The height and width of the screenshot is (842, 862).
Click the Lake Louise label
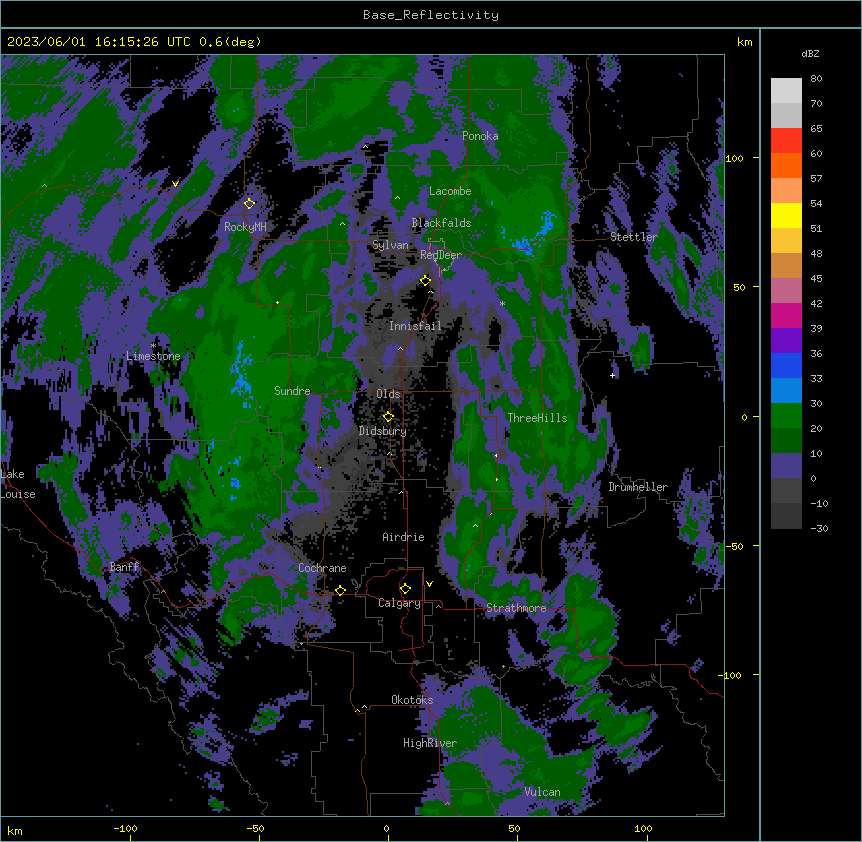pyautogui.click(x=18, y=484)
